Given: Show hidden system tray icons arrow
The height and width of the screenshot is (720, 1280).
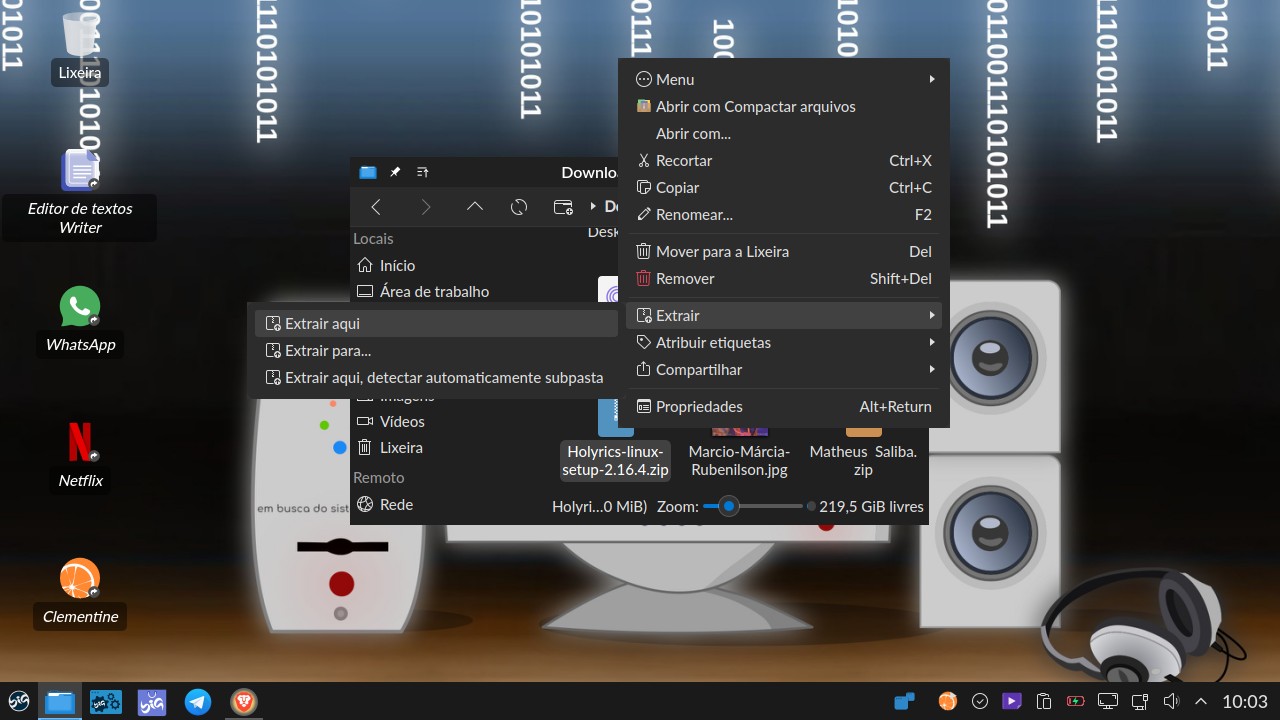Looking at the screenshot, I should tap(1201, 701).
